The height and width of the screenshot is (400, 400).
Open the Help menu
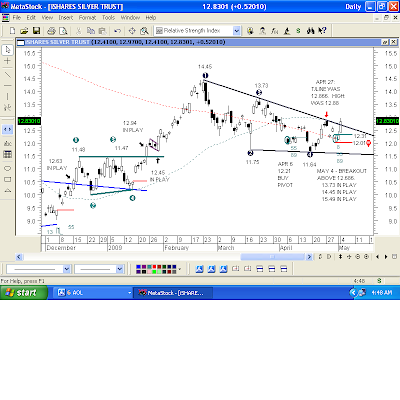151,18
